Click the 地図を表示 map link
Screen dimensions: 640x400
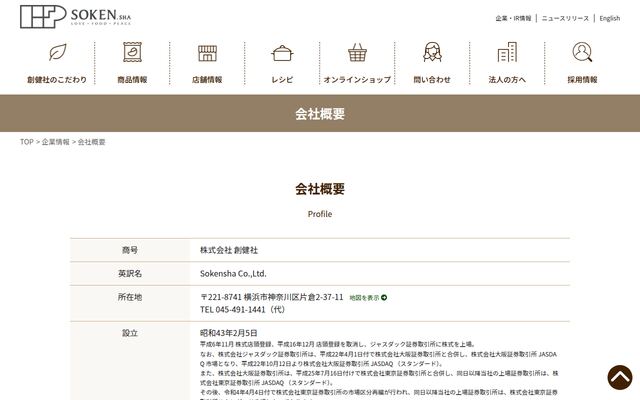click(x=364, y=298)
